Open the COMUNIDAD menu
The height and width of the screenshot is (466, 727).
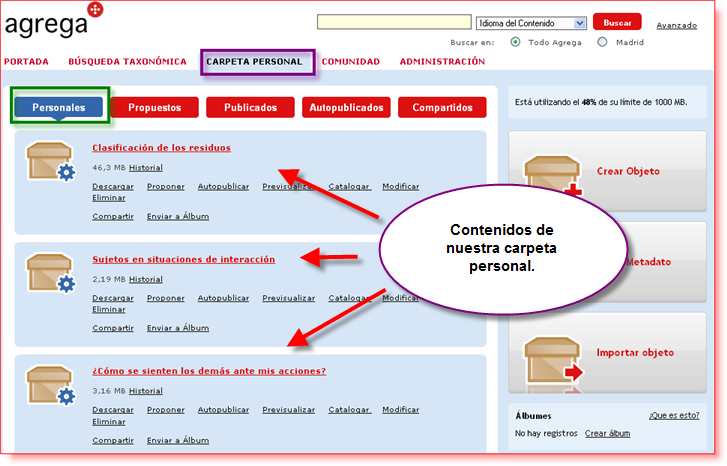(351, 62)
